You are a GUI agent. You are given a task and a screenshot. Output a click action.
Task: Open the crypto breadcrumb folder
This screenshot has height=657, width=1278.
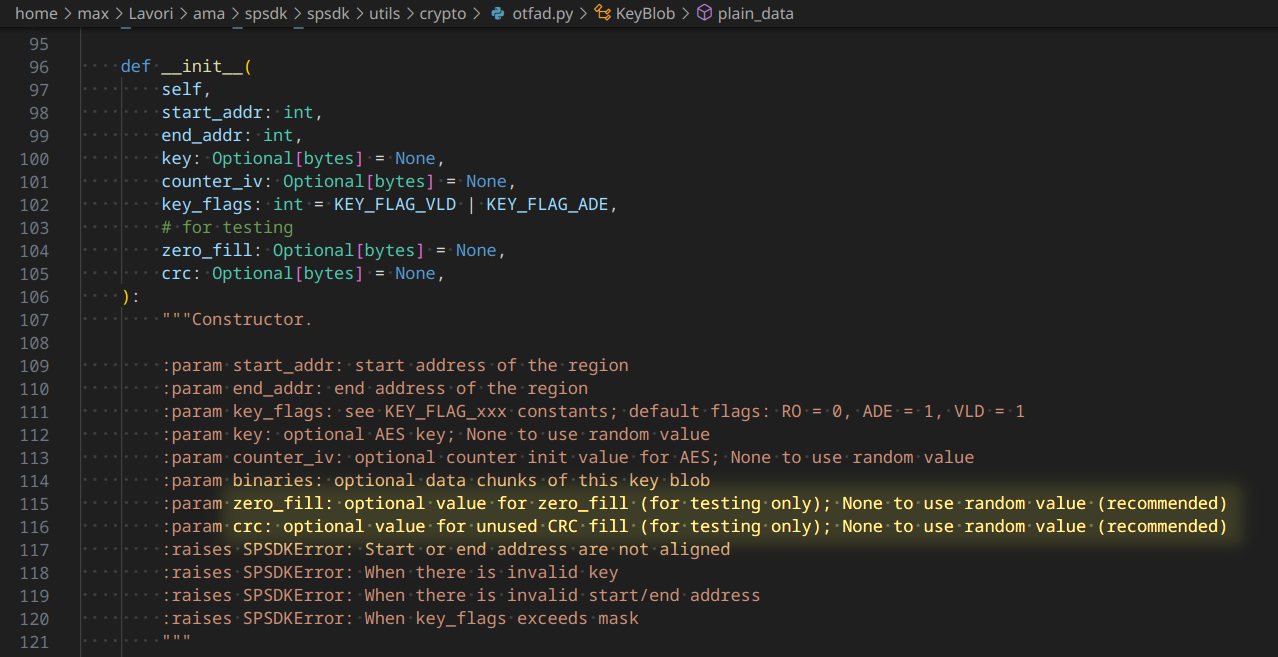pyautogui.click(x=443, y=13)
